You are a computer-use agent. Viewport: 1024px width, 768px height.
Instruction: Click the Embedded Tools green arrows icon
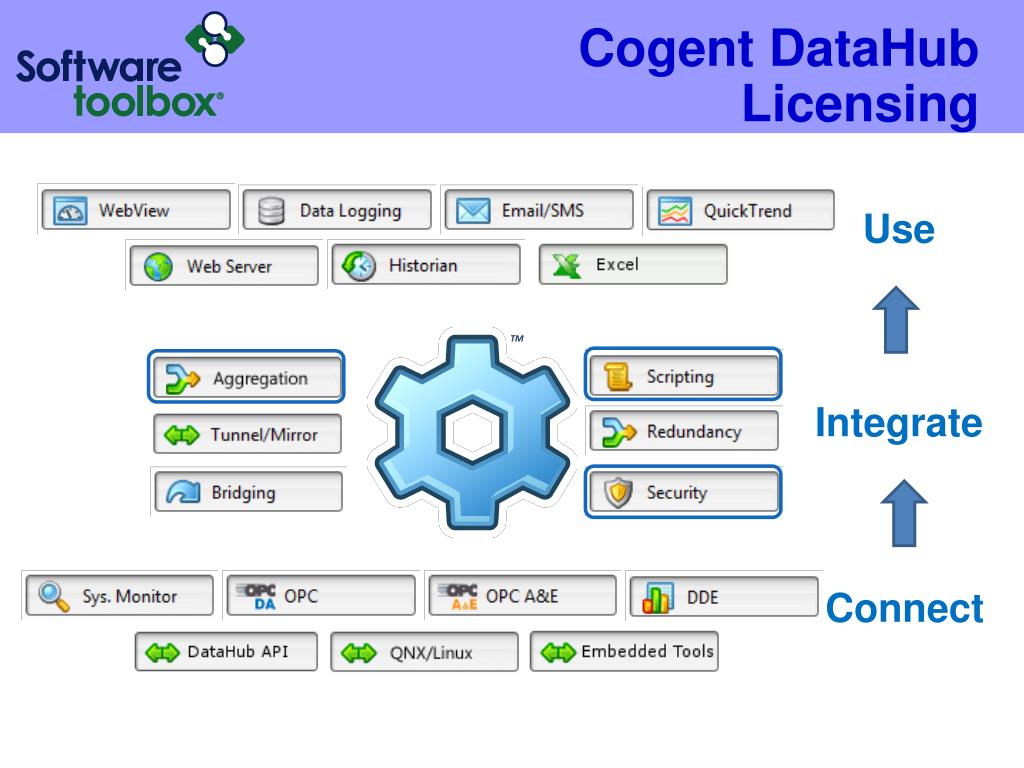click(558, 652)
